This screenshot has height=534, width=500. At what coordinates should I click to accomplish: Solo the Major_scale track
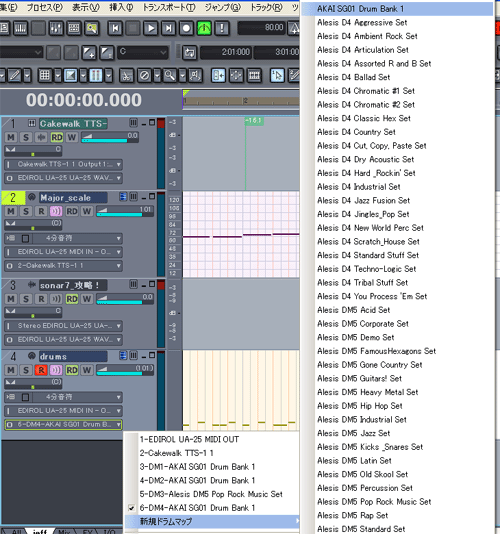[x=26, y=211]
